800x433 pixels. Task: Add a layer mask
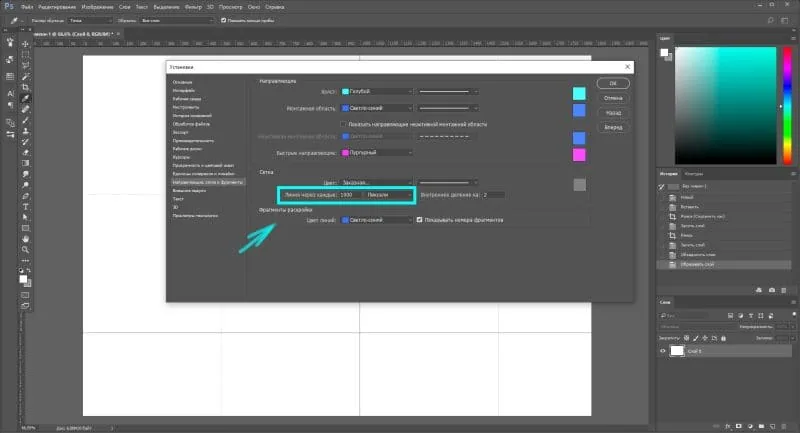click(x=738, y=426)
